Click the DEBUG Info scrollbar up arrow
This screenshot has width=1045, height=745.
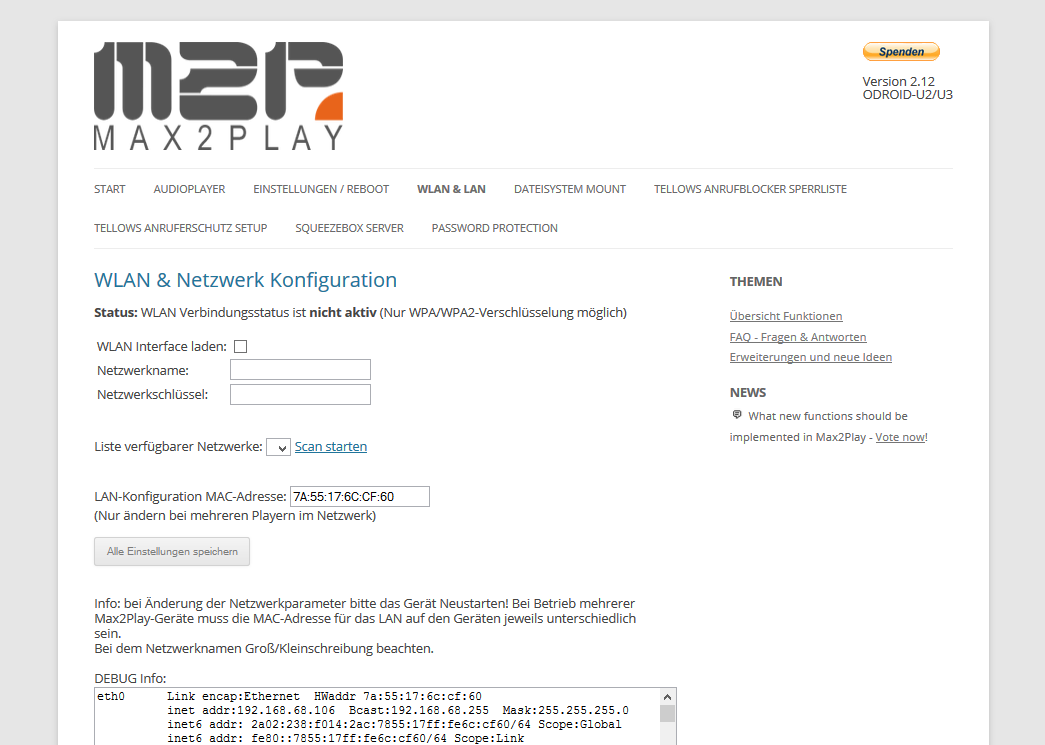pyautogui.click(x=667, y=696)
